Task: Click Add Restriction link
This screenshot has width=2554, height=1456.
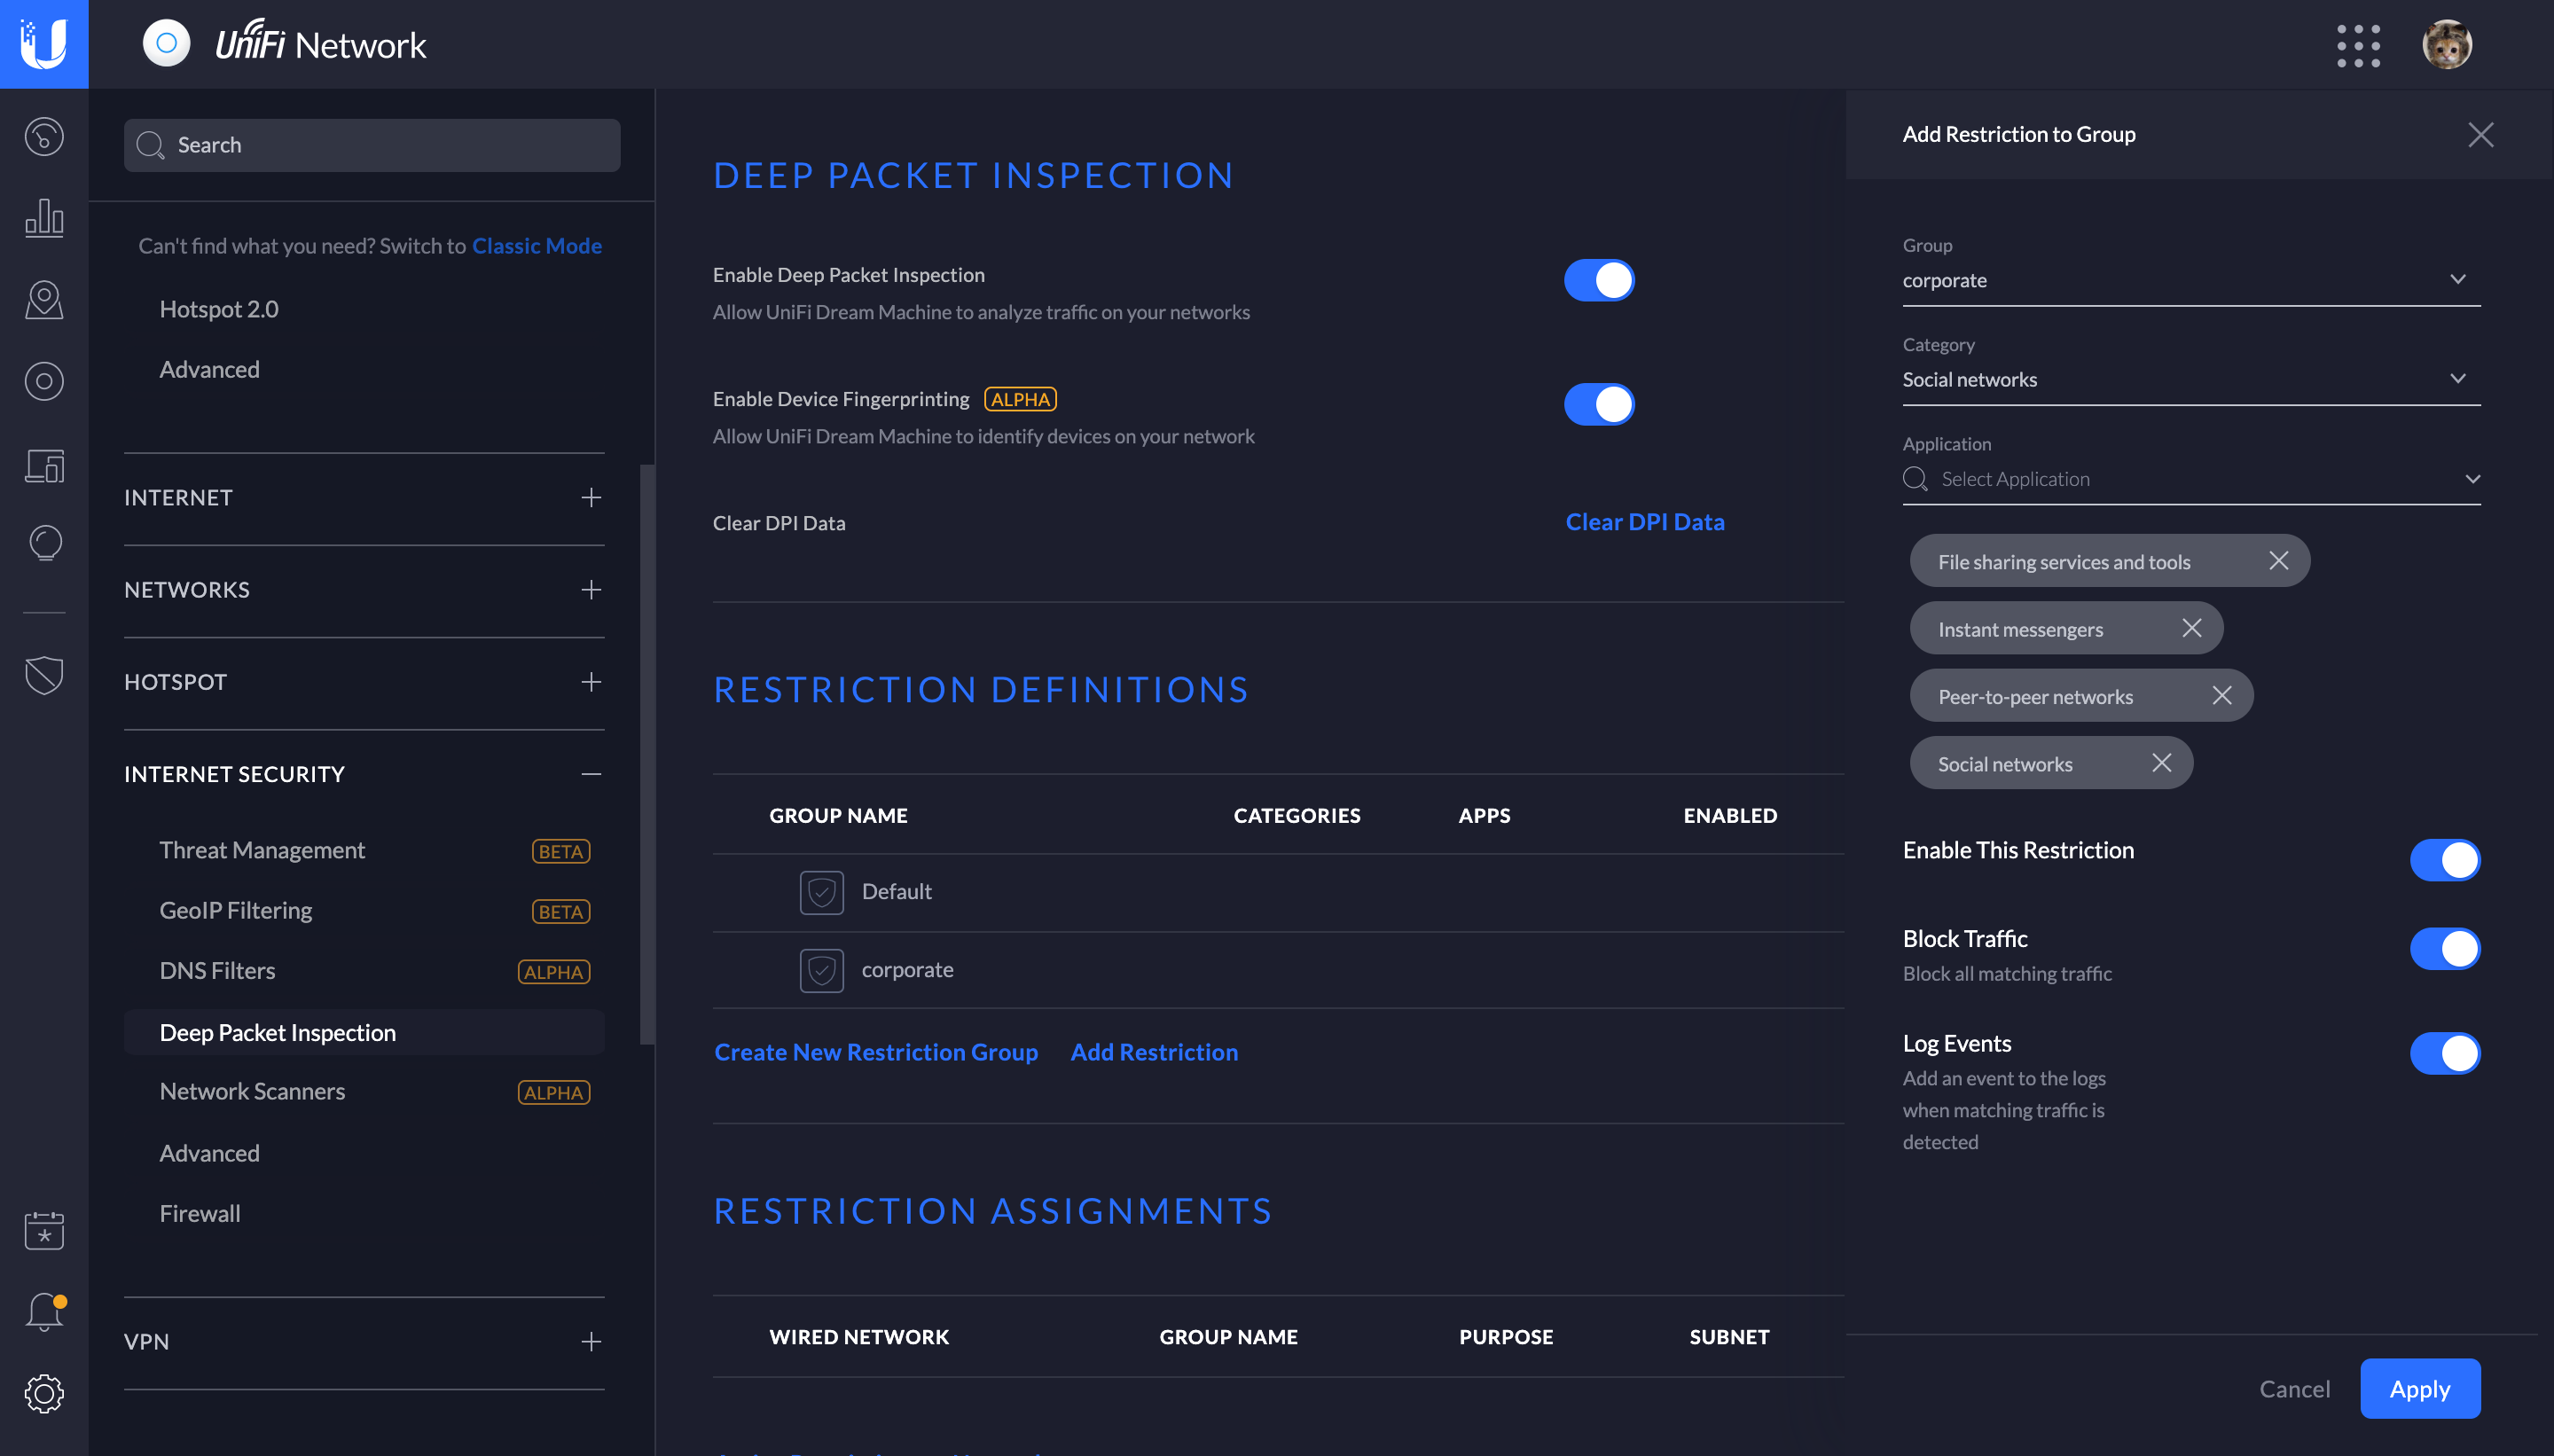Action: [1154, 1052]
